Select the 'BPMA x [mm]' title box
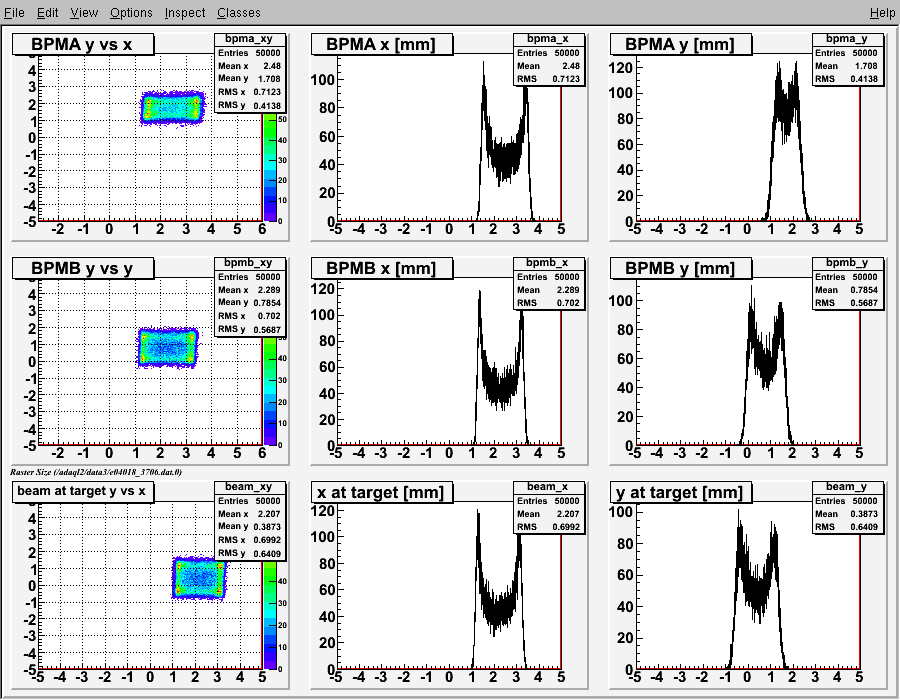 pyautogui.click(x=382, y=44)
